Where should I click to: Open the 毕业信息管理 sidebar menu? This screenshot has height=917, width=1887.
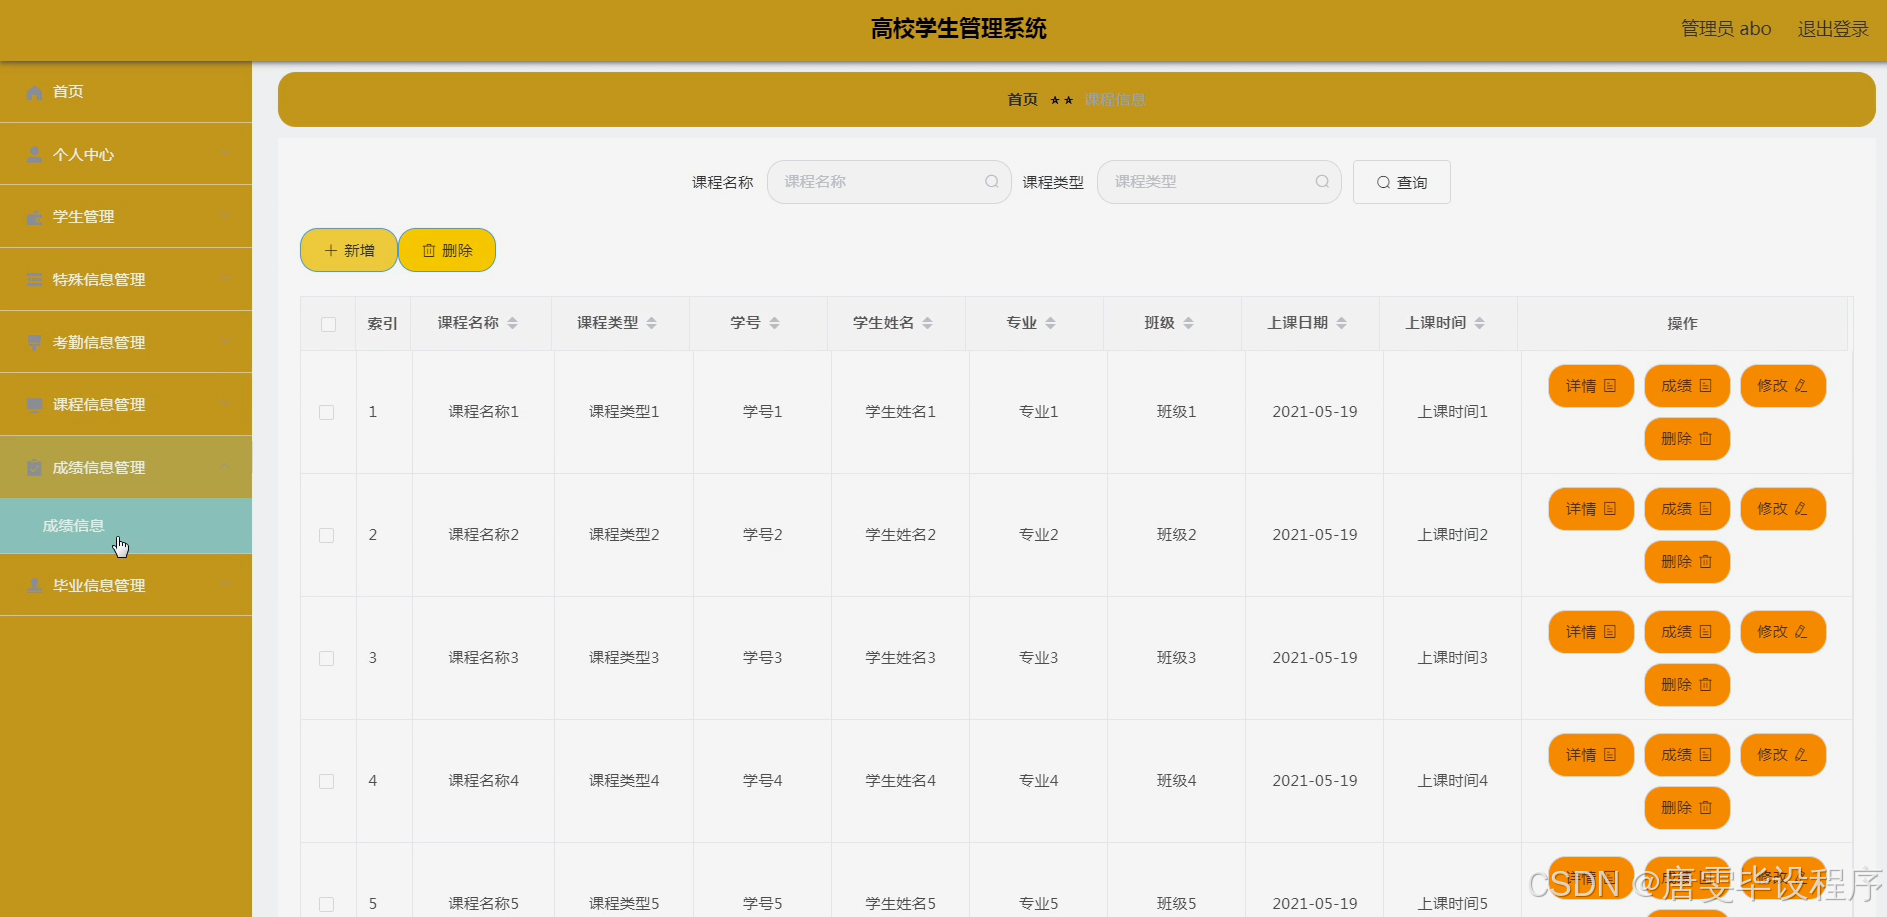(x=126, y=585)
